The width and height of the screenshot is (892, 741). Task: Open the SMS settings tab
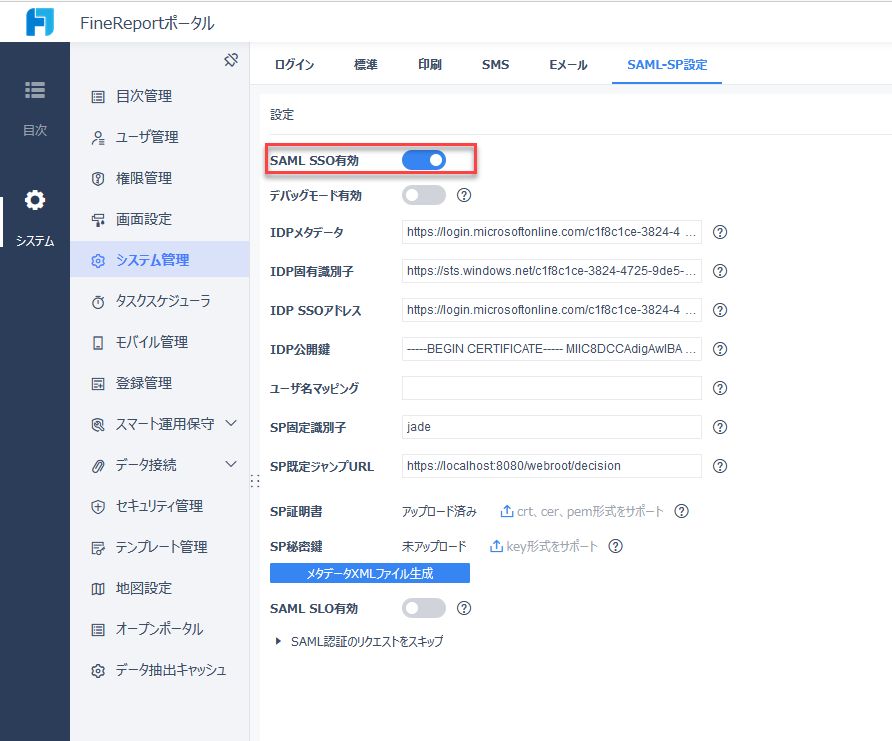[x=495, y=63]
